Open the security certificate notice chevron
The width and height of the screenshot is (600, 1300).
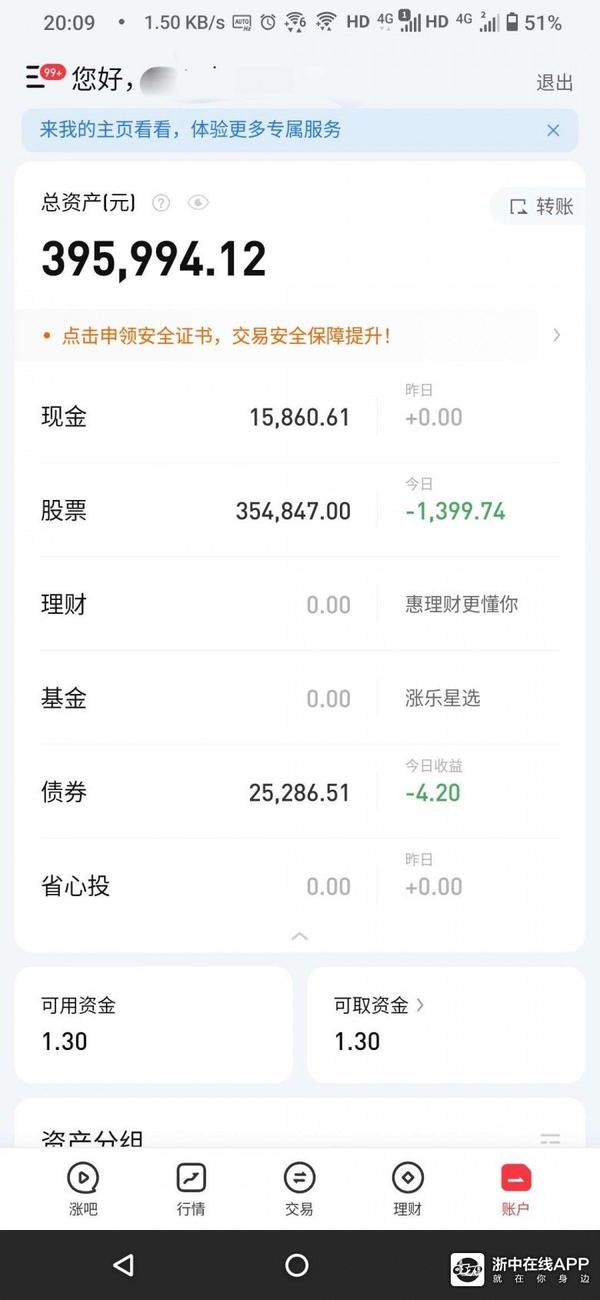coord(557,335)
